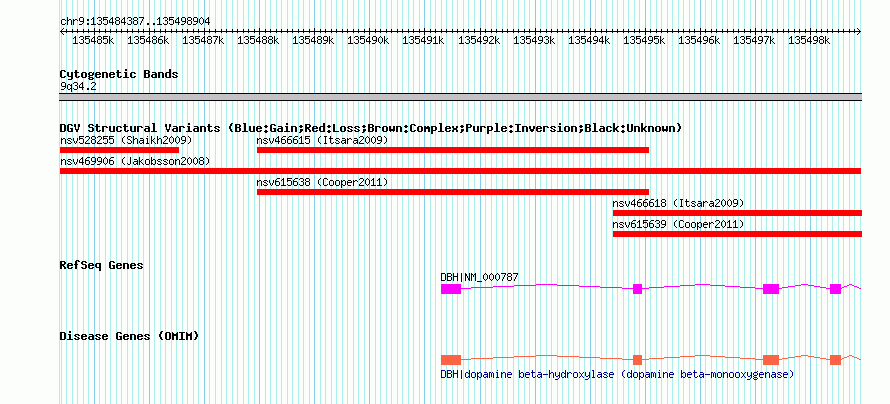
Task: Click the first orange OMIM exon block
Action: click(x=451, y=360)
